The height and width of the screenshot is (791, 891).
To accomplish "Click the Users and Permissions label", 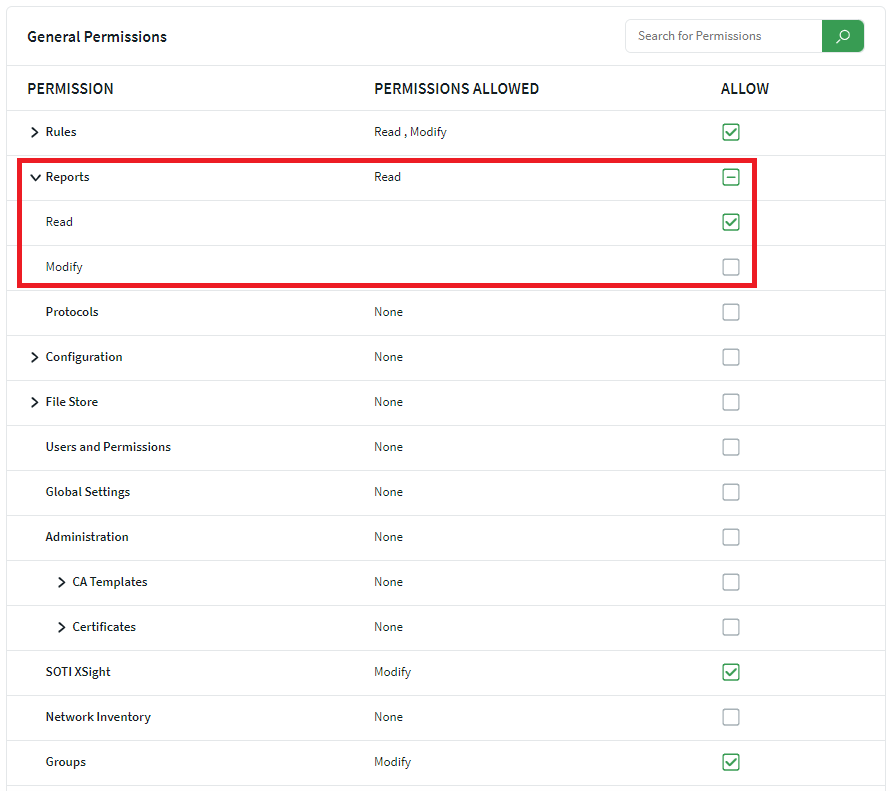I will pos(108,447).
